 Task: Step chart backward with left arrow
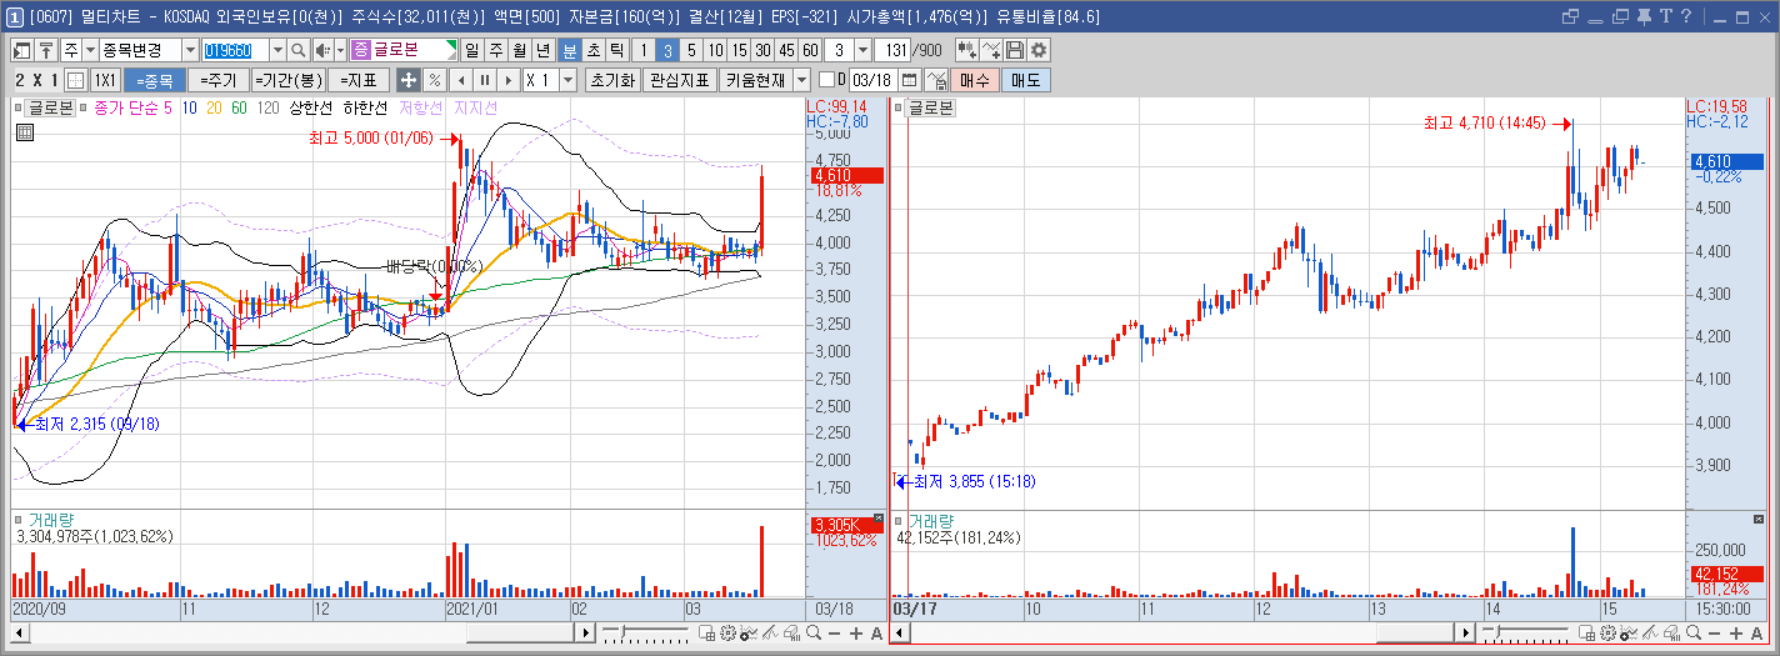(461, 80)
